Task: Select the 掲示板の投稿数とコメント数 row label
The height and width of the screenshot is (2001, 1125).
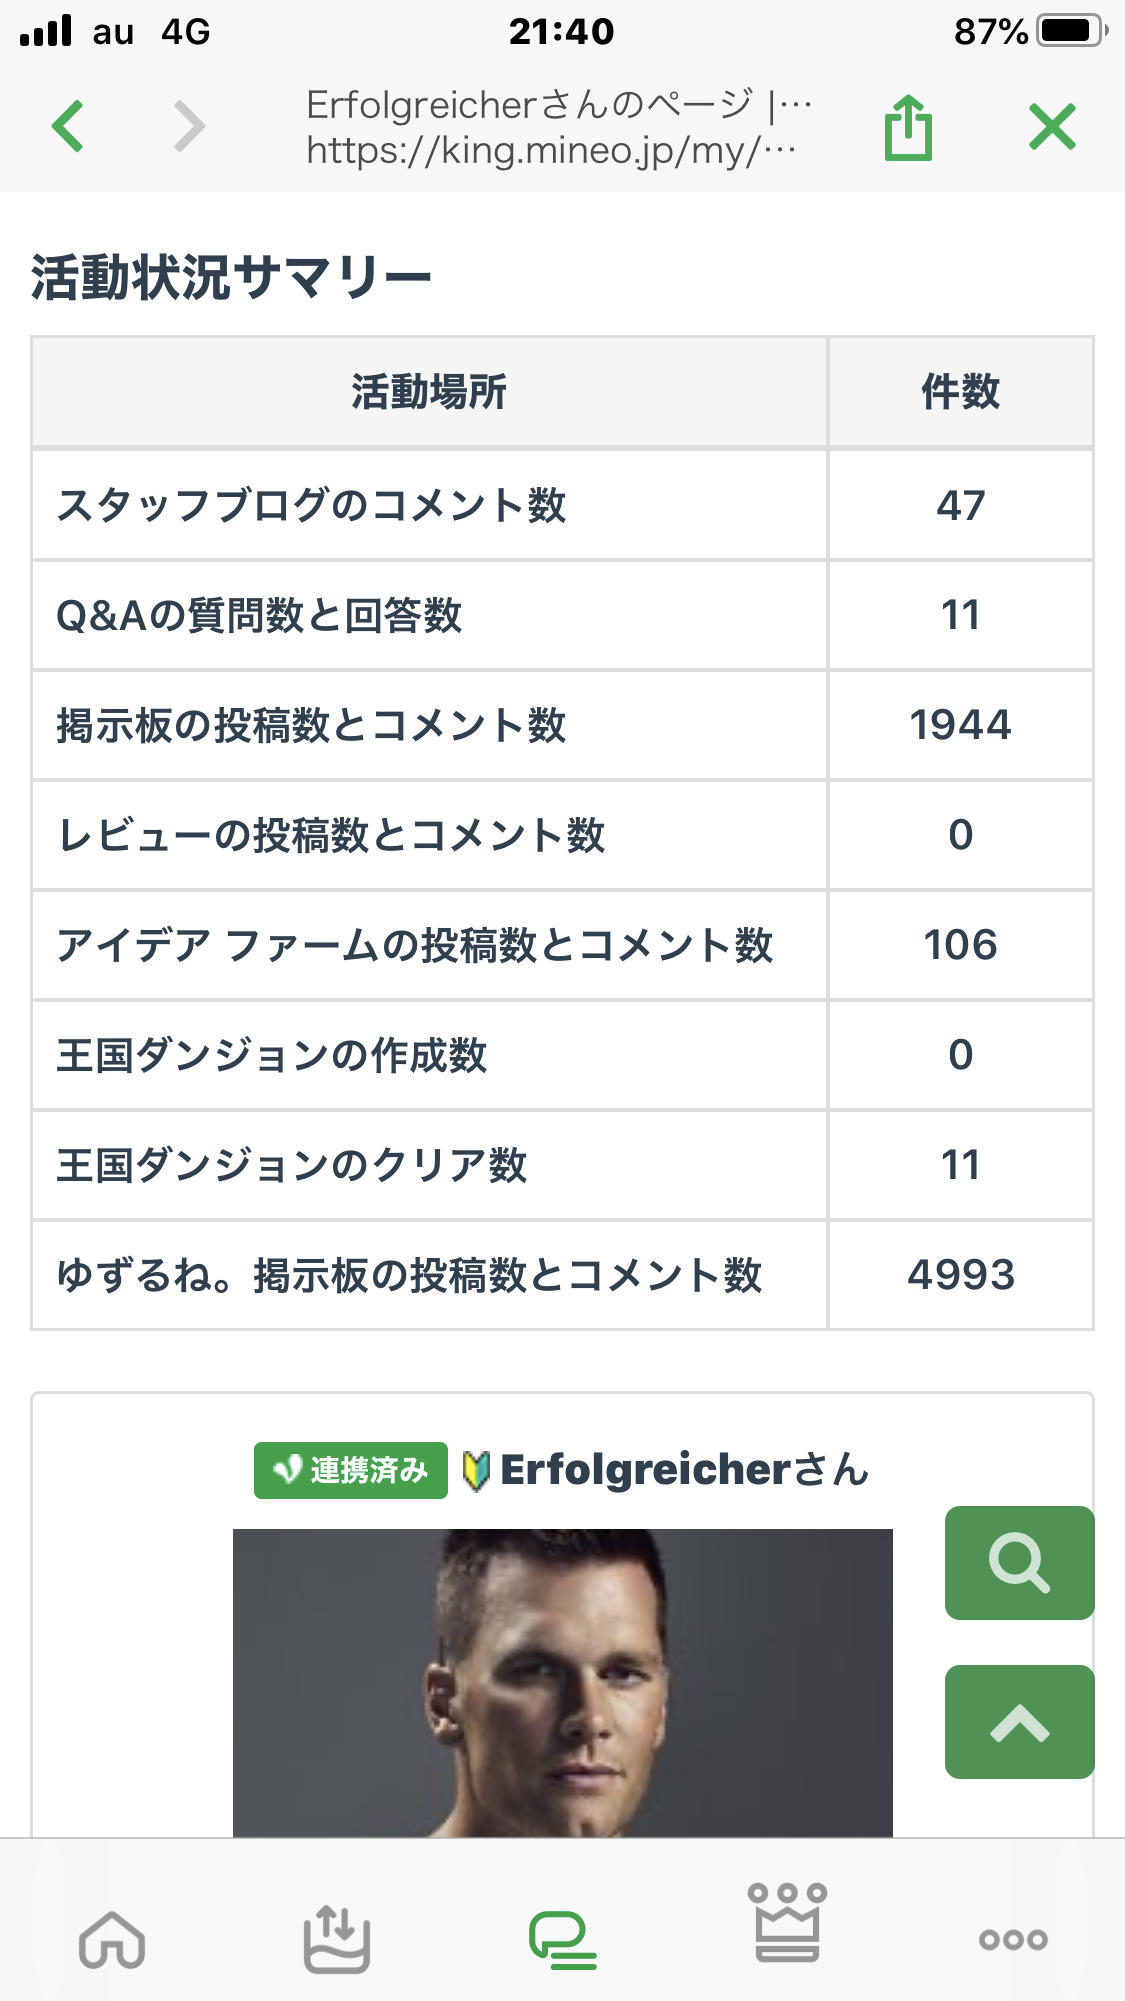Action: [312, 725]
